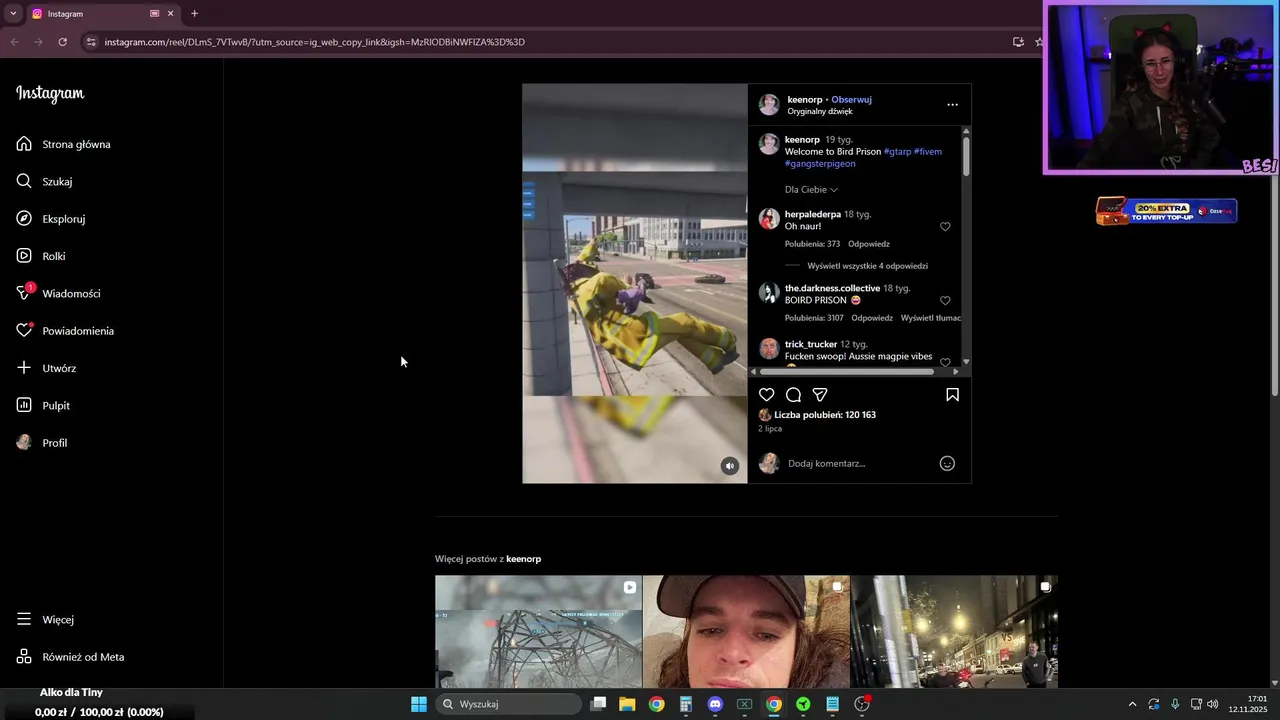The image size is (1280, 720).
Task: Click the #gangsterpigeon hashtag
Action: [x=820, y=164]
